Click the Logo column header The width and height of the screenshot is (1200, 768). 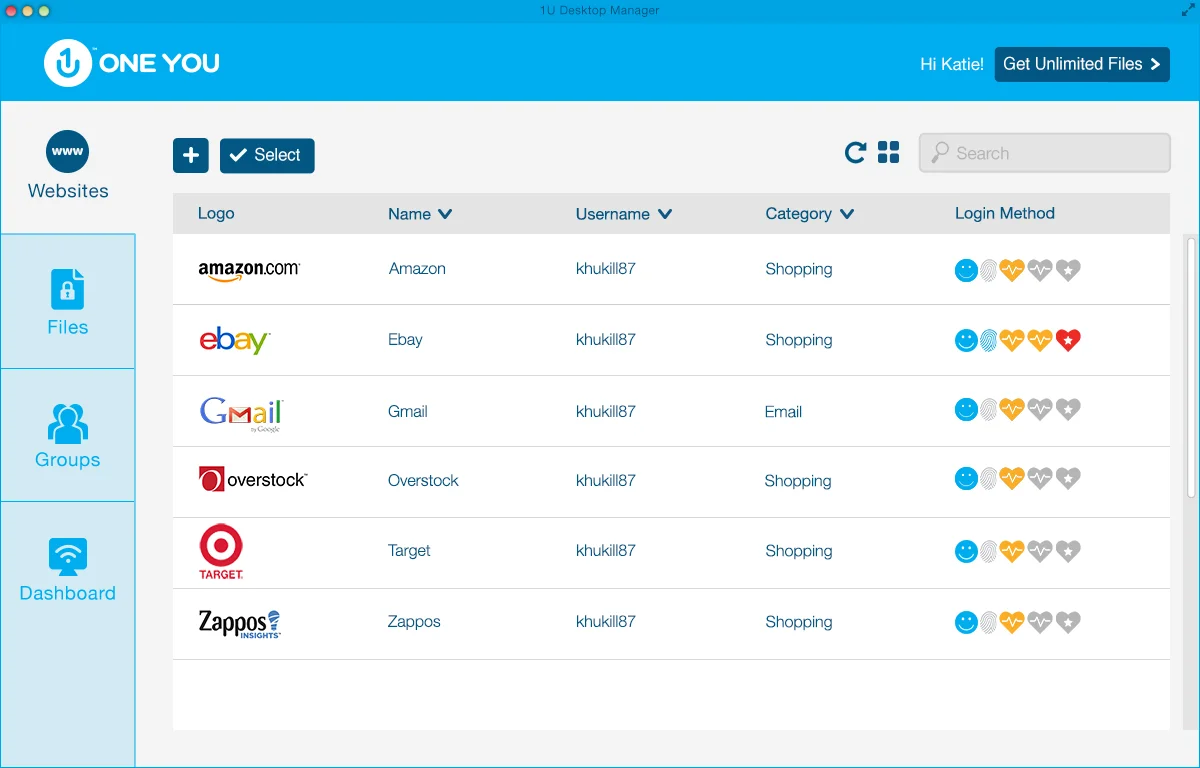coord(216,213)
